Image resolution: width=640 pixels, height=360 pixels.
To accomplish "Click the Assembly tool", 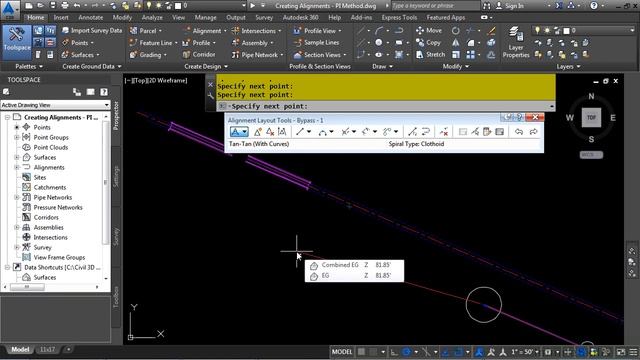I will [x=253, y=42].
